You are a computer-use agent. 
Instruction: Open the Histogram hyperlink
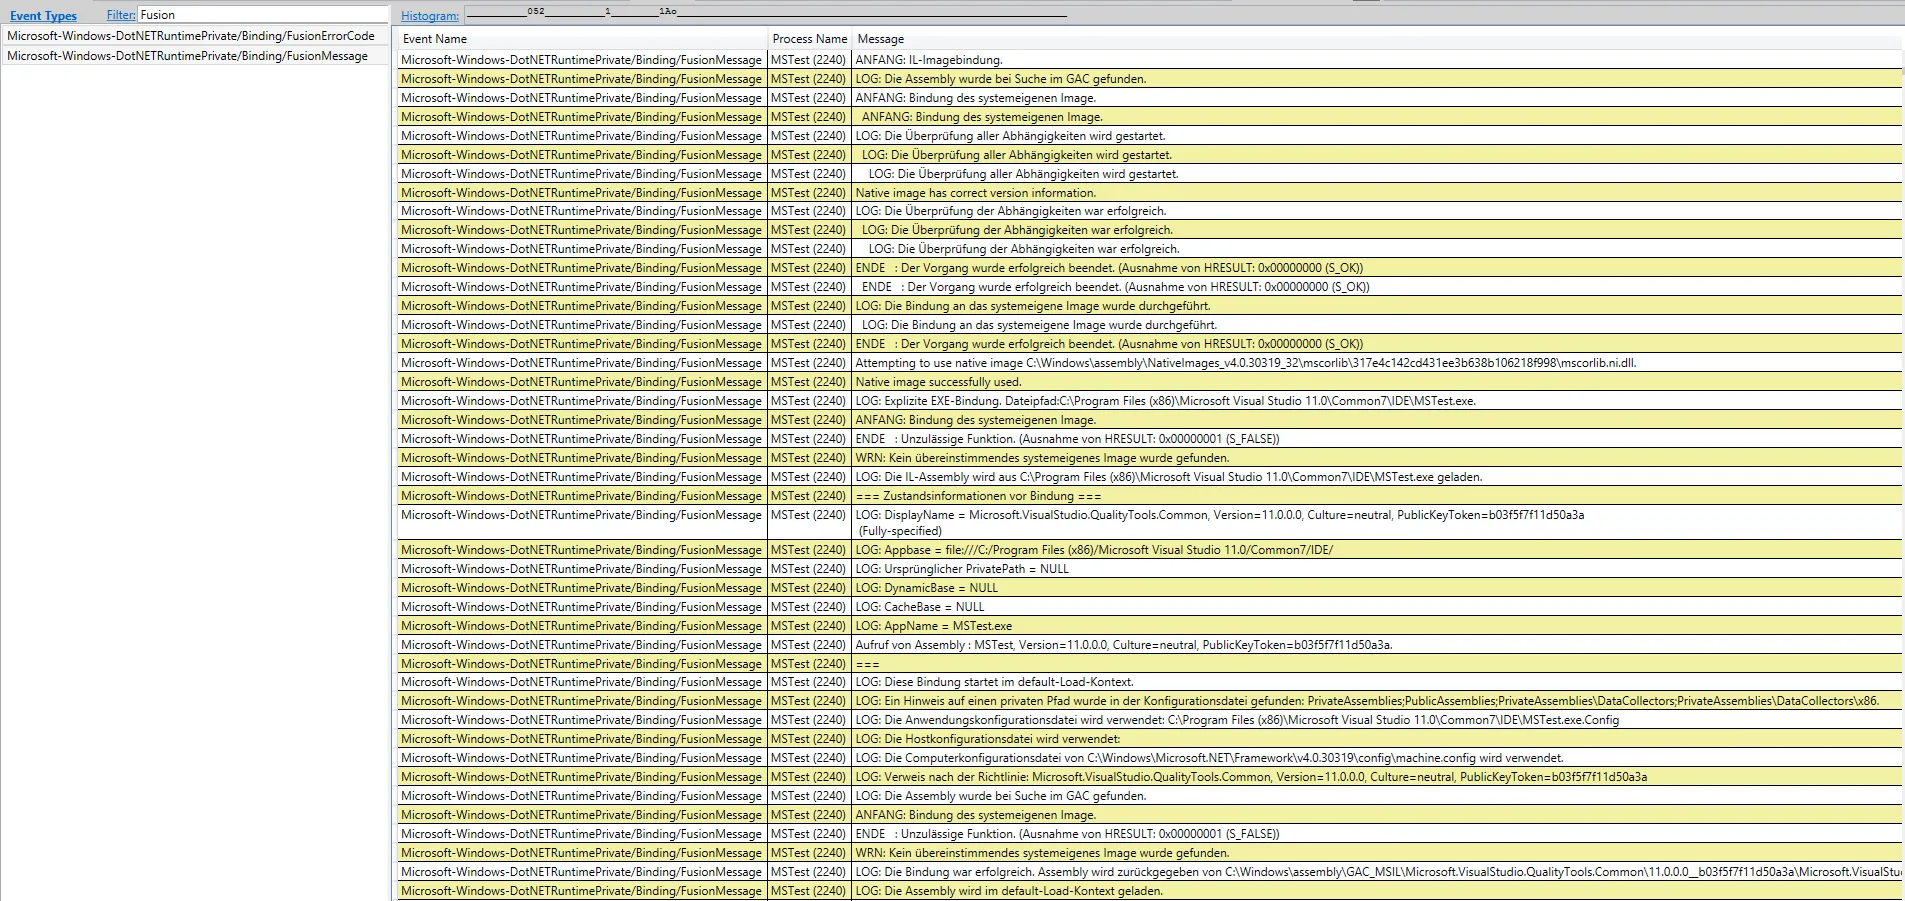[x=428, y=16]
